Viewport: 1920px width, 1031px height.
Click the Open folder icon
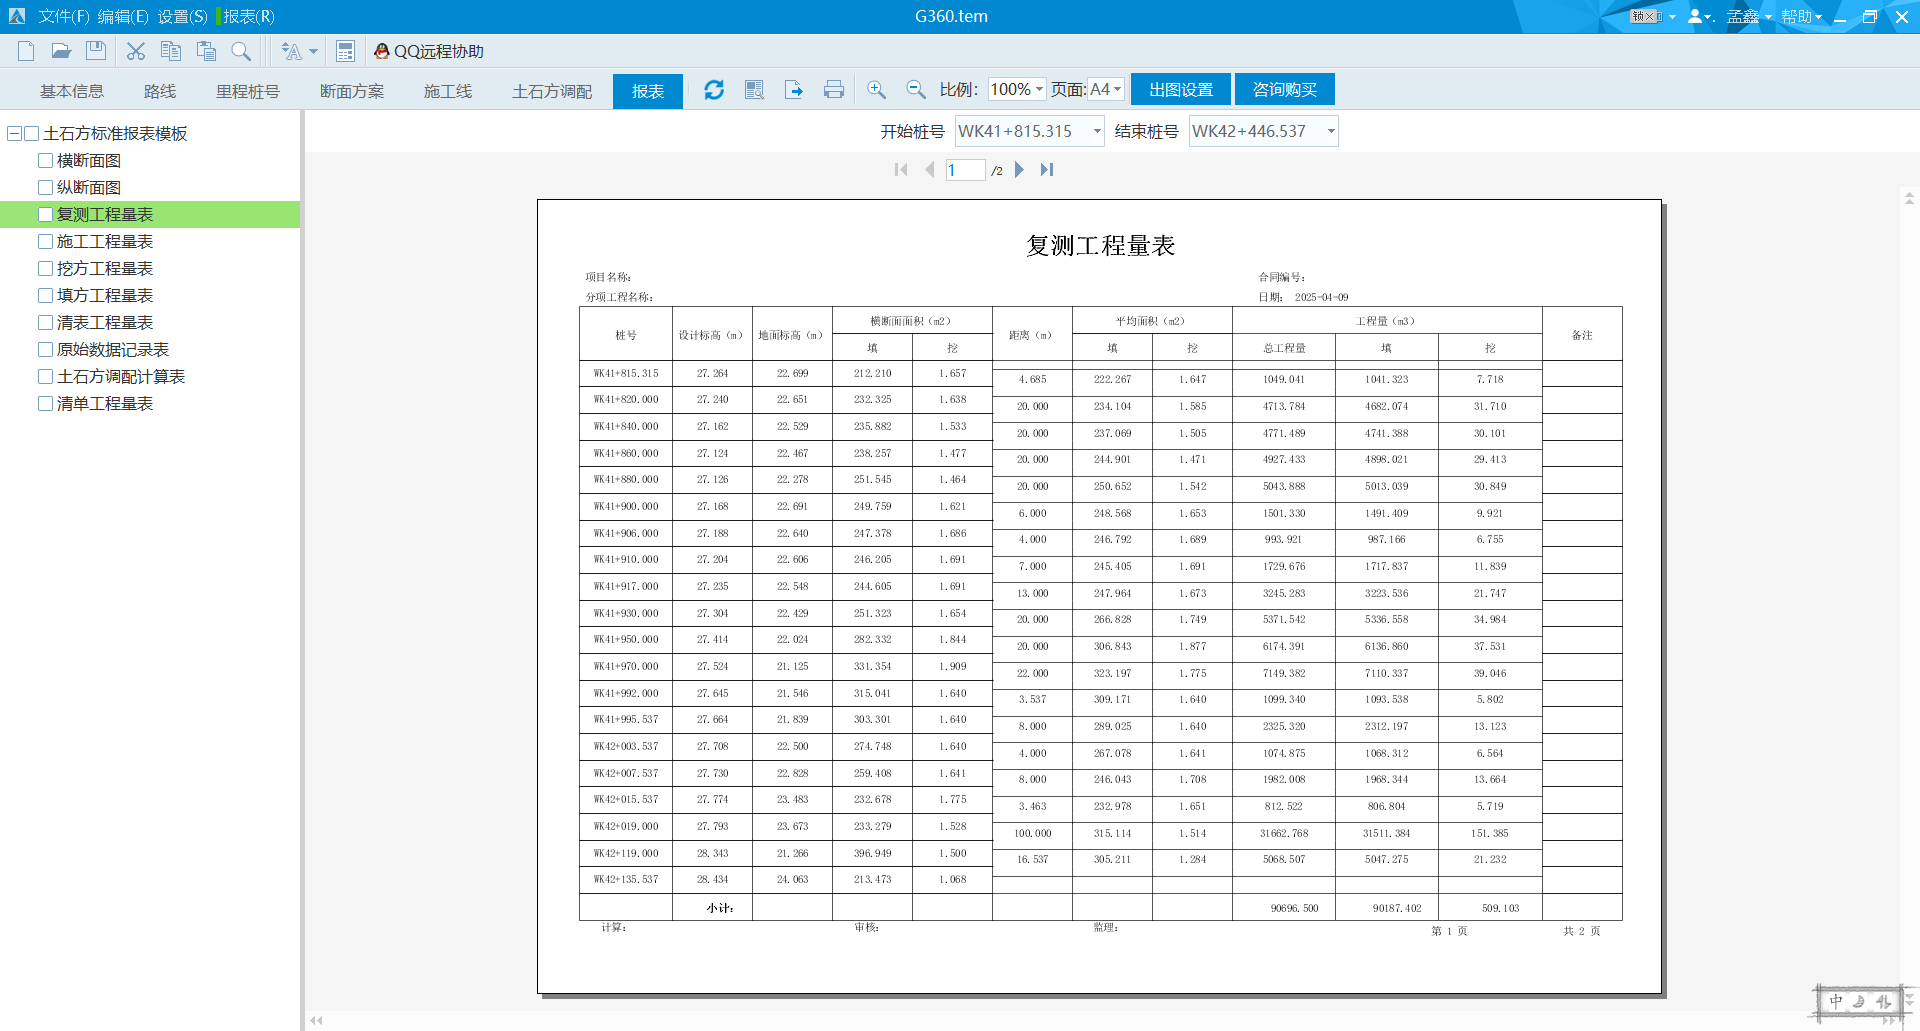61,51
